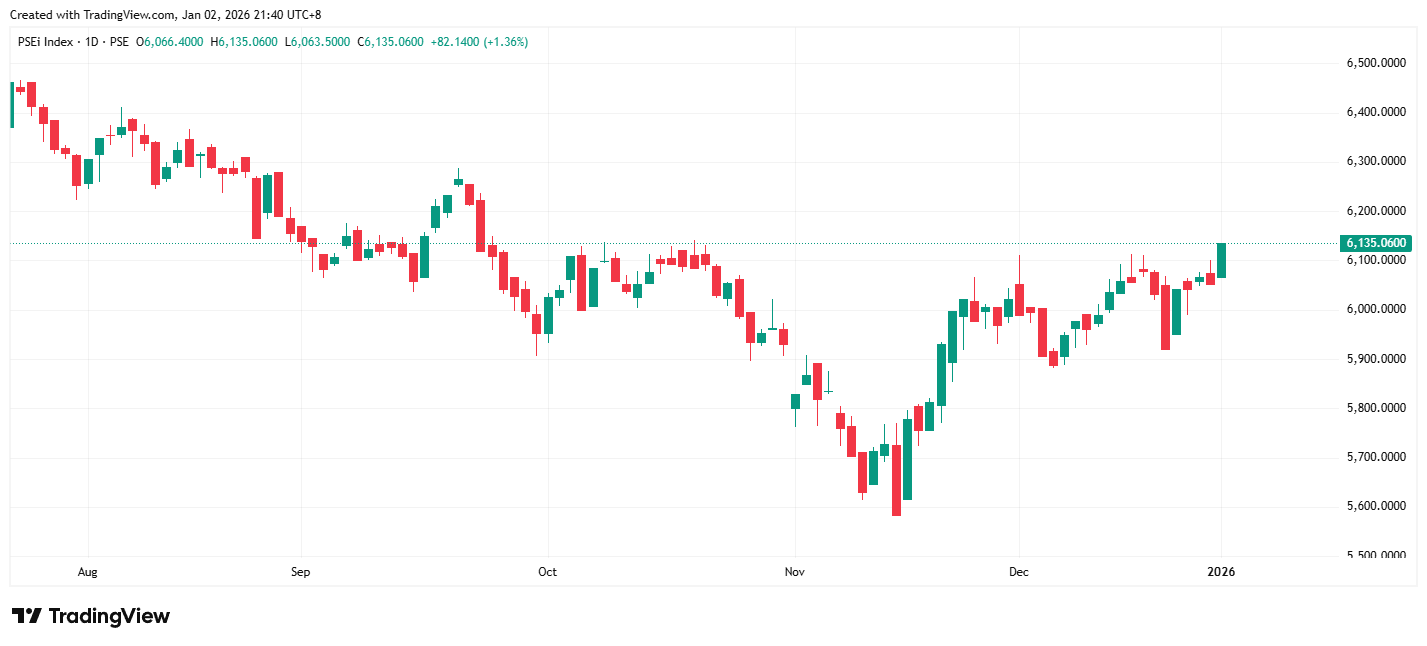Select the Nov label on time axis

click(x=795, y=572)
